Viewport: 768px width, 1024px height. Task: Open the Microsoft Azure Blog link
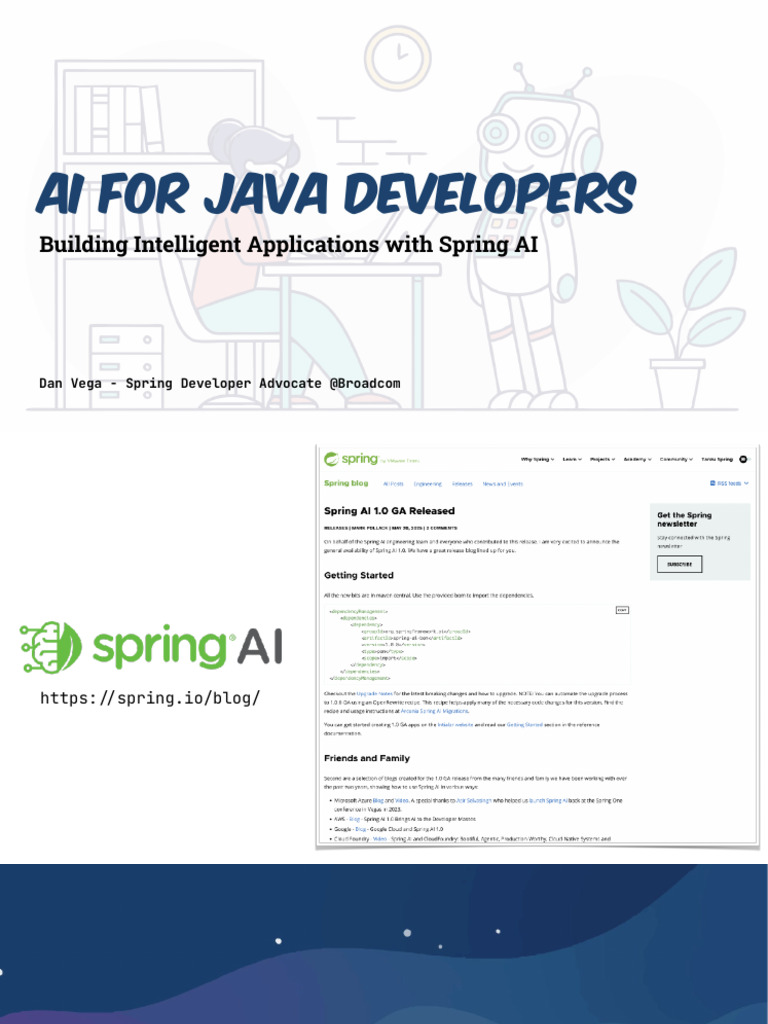[378, 800]
